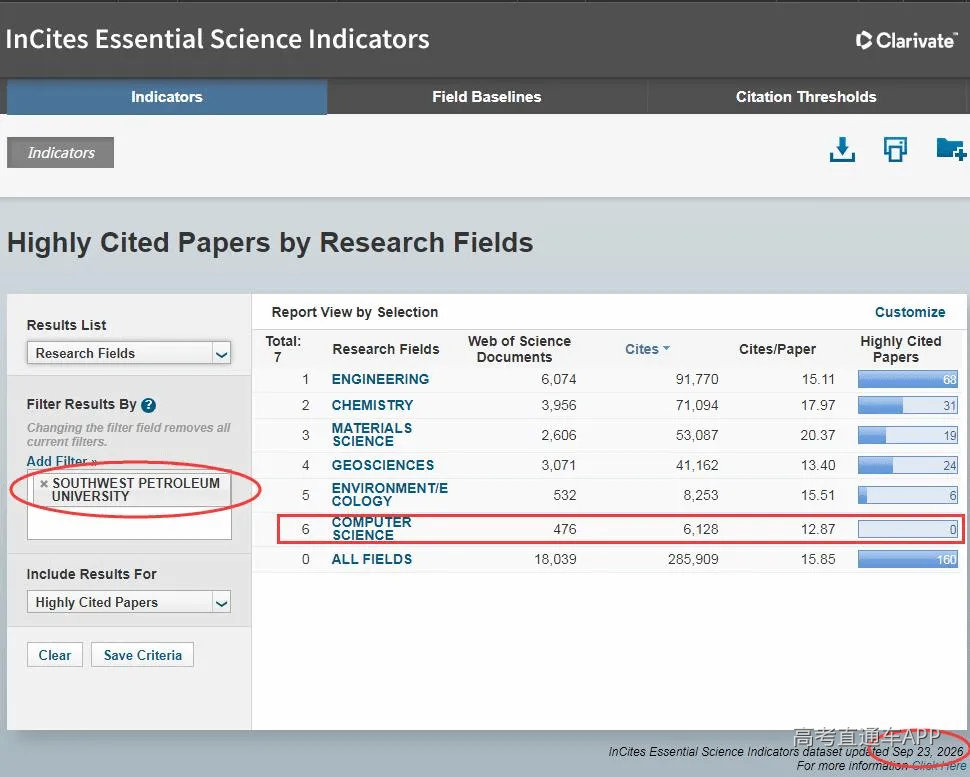Viewport: 970px width, 777px height.
Task: Click the Total: 7 count label
Action: coord(283,349)
